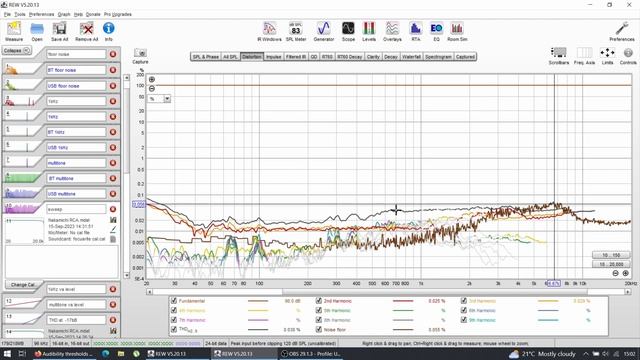The width and height of the screenshot is (640, 360).
Task: Open graph Limits icon
Action: (x=607, y=56)
